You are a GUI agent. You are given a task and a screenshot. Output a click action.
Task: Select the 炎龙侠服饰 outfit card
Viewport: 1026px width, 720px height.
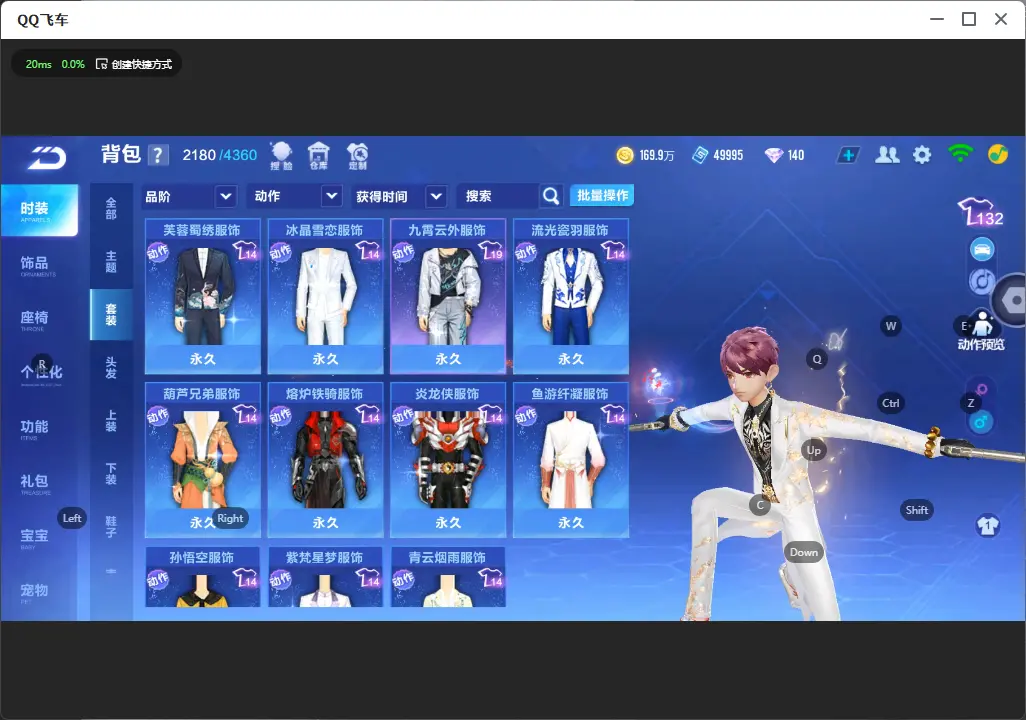point(448,459)
